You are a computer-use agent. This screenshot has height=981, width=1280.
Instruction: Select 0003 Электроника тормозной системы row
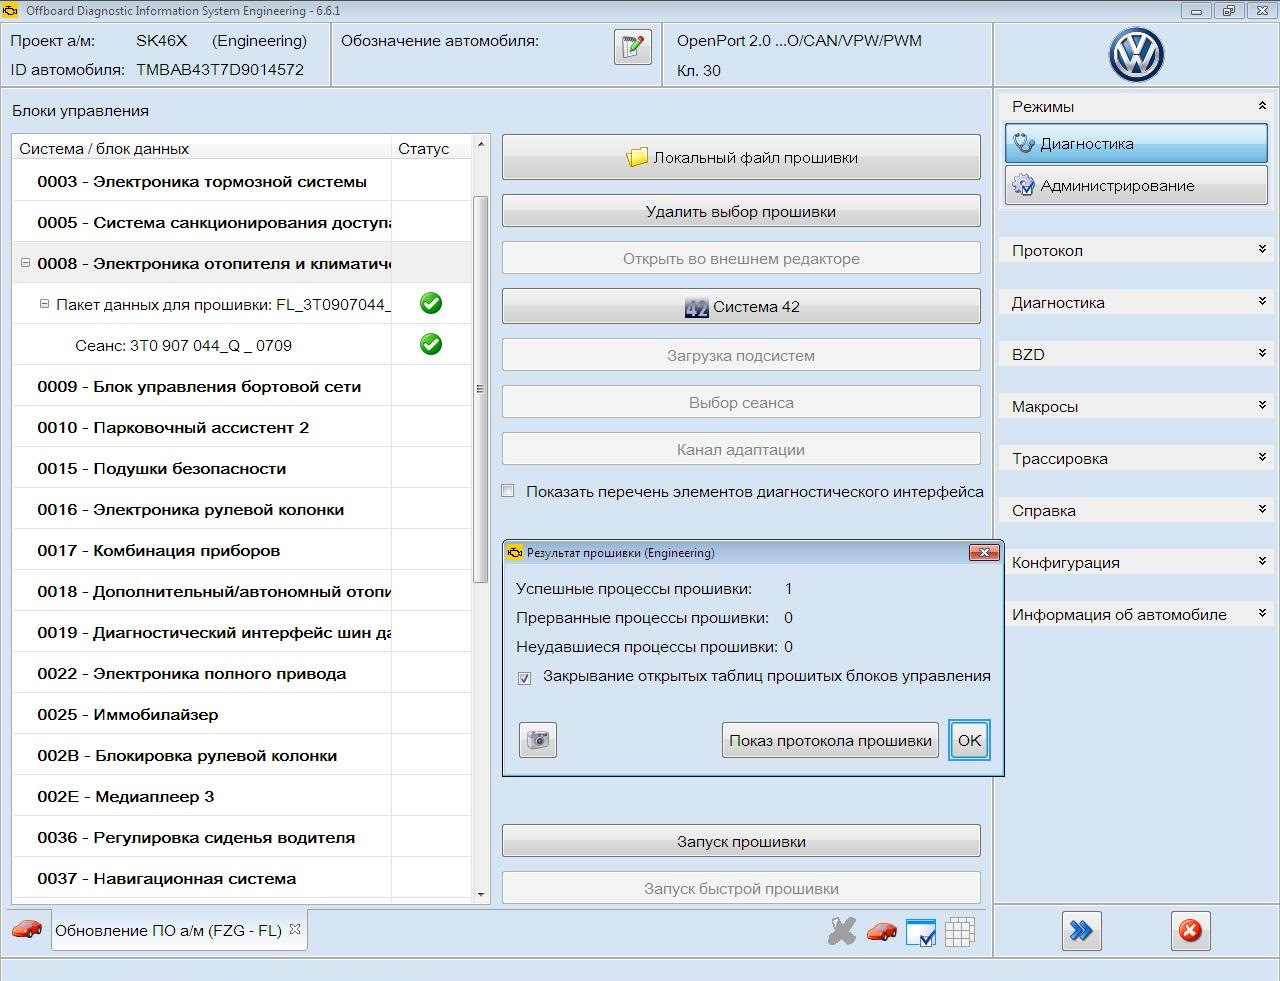tap(241, 181)
